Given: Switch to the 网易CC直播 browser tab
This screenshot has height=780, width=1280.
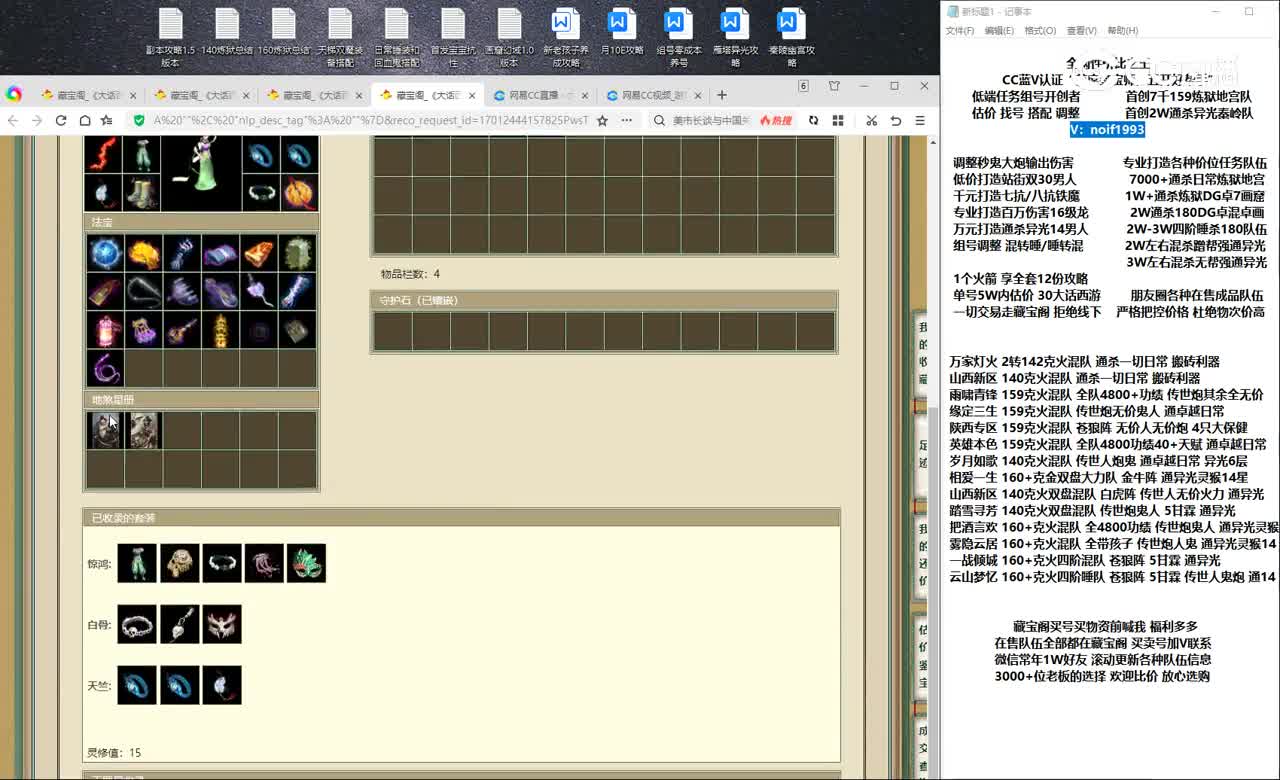Looking at the screenshot, I should click(540, 95).
